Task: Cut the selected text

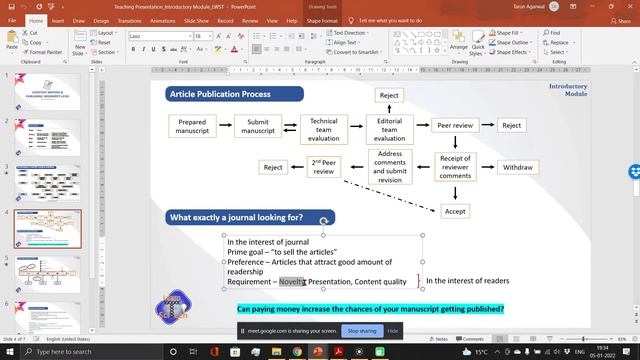Action: (x=30, y=33)
